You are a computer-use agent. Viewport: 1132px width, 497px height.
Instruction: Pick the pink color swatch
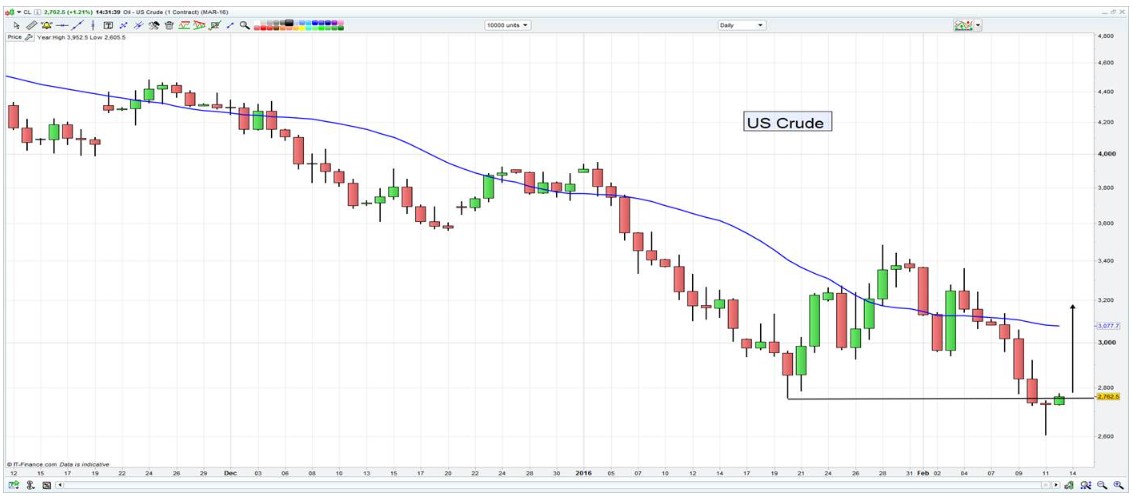click(341, 22)
